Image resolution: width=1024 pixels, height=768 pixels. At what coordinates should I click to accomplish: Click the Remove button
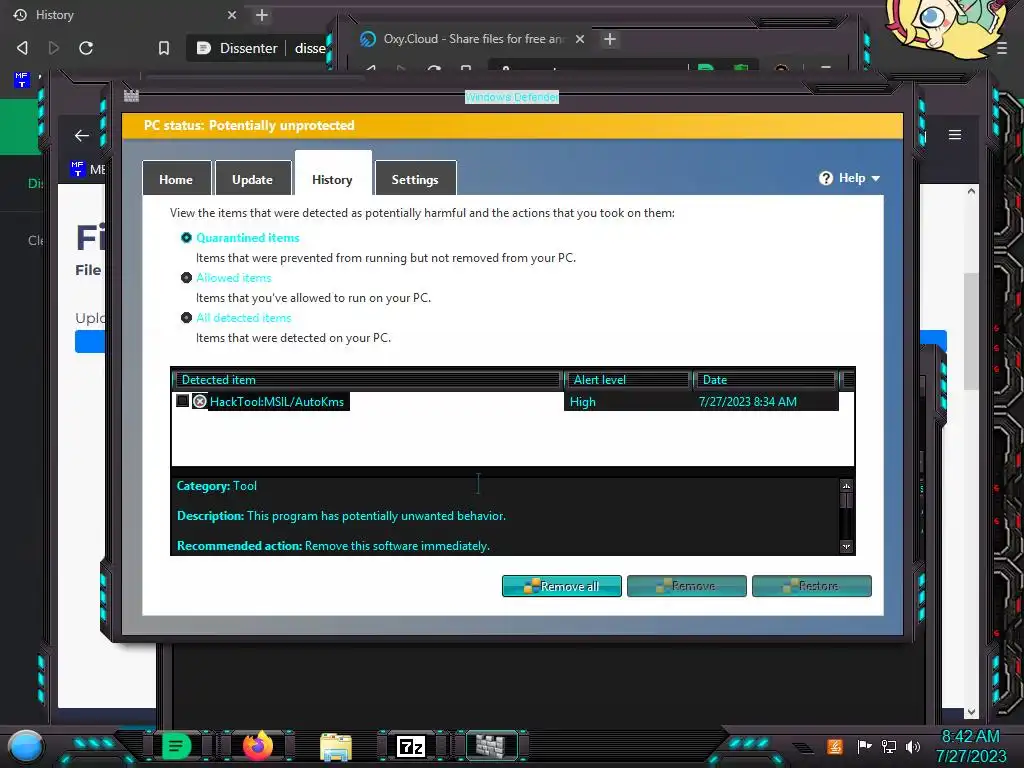(x=686, y=586)
